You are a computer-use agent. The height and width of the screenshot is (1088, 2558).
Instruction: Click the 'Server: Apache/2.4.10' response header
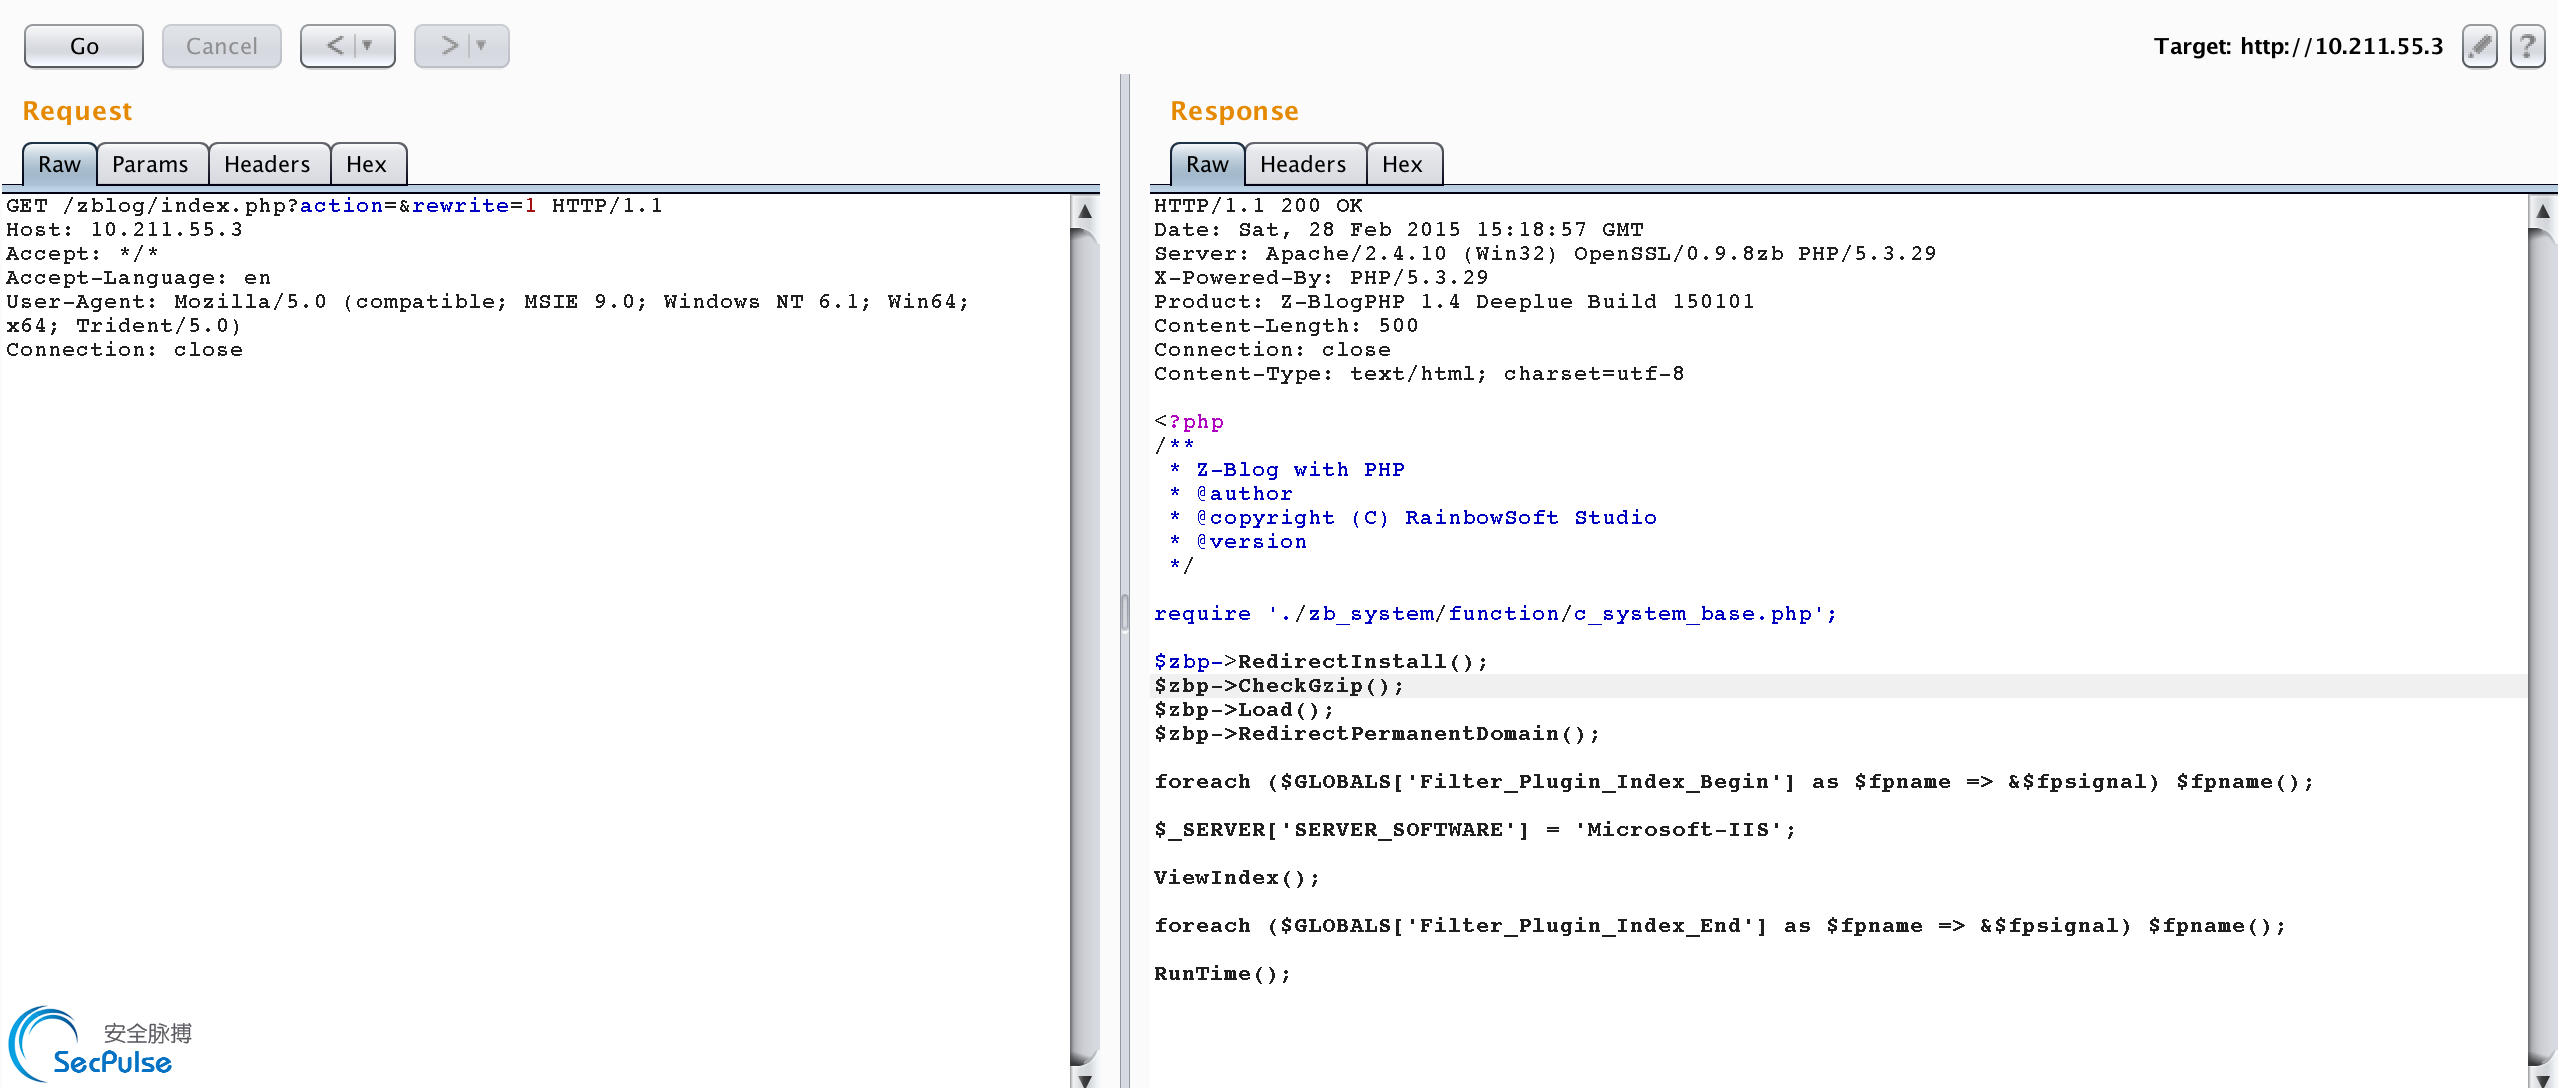[1545, 254]
